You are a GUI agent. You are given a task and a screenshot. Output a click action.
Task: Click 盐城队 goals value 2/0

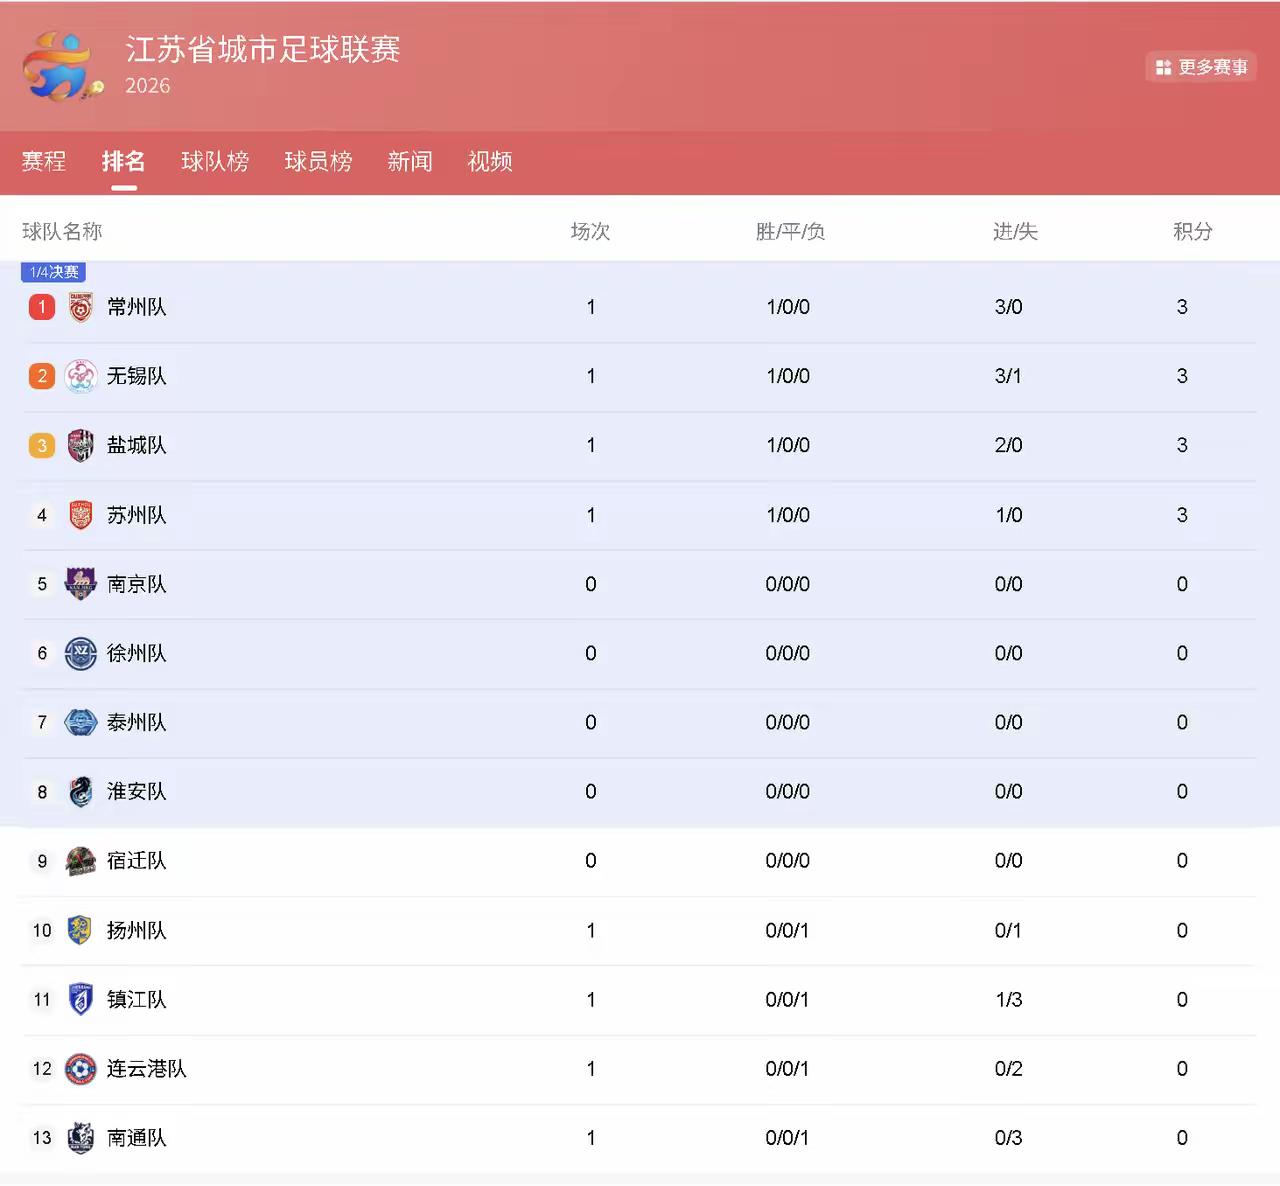(x=1008, y=445)
